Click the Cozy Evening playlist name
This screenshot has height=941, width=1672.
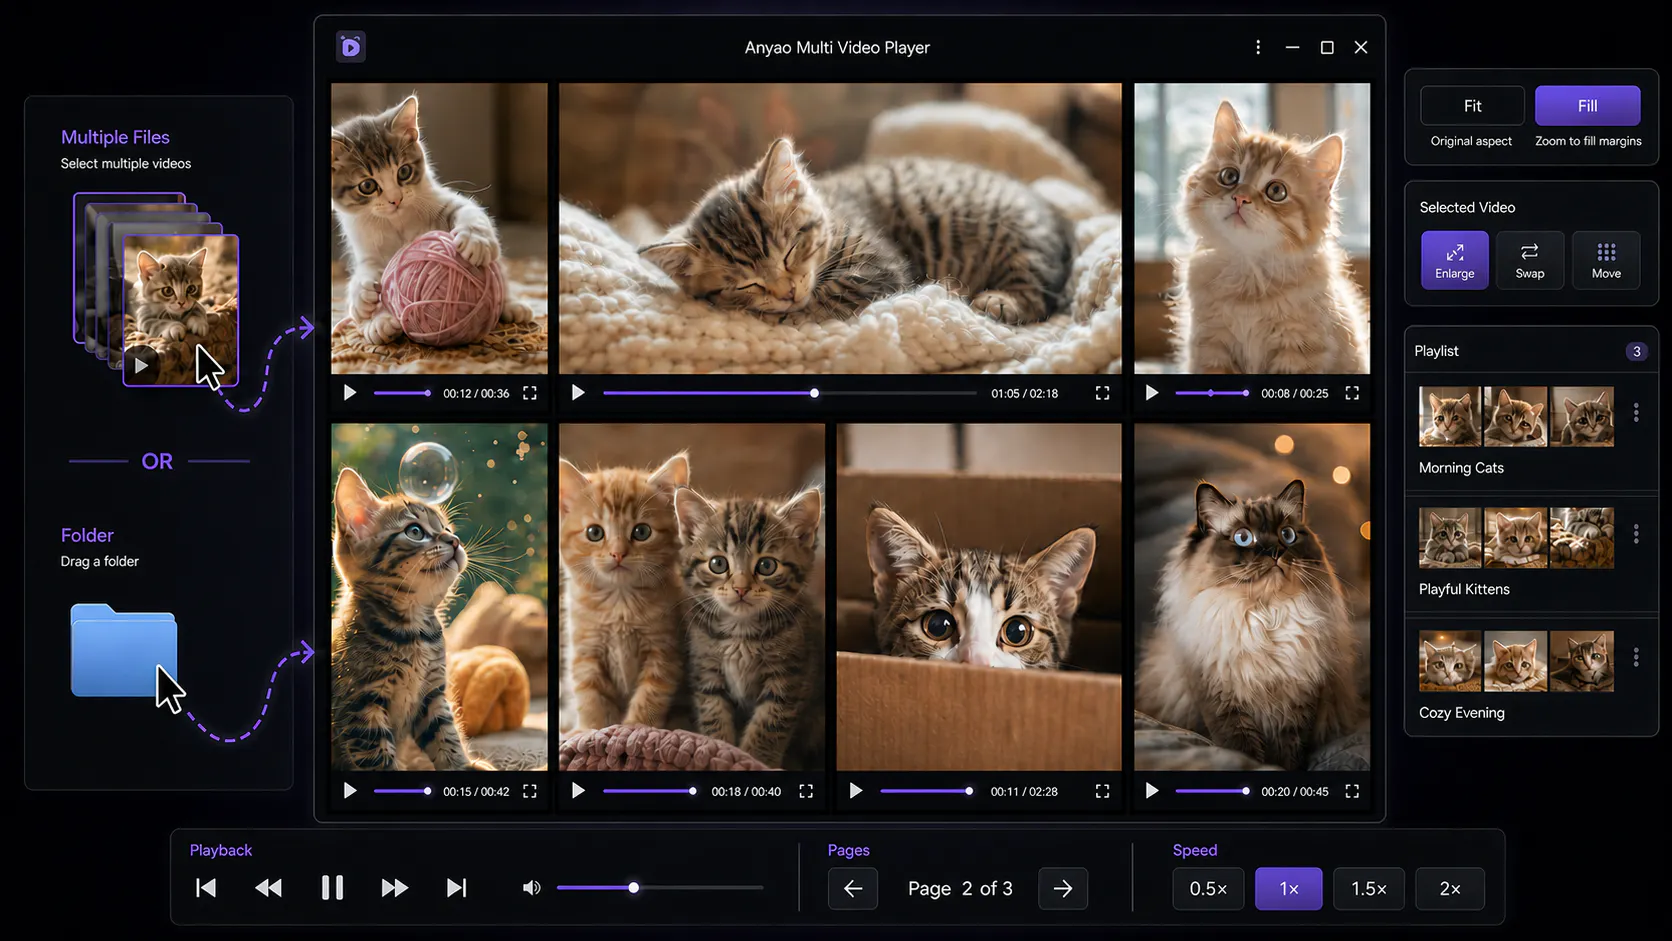1461,713
